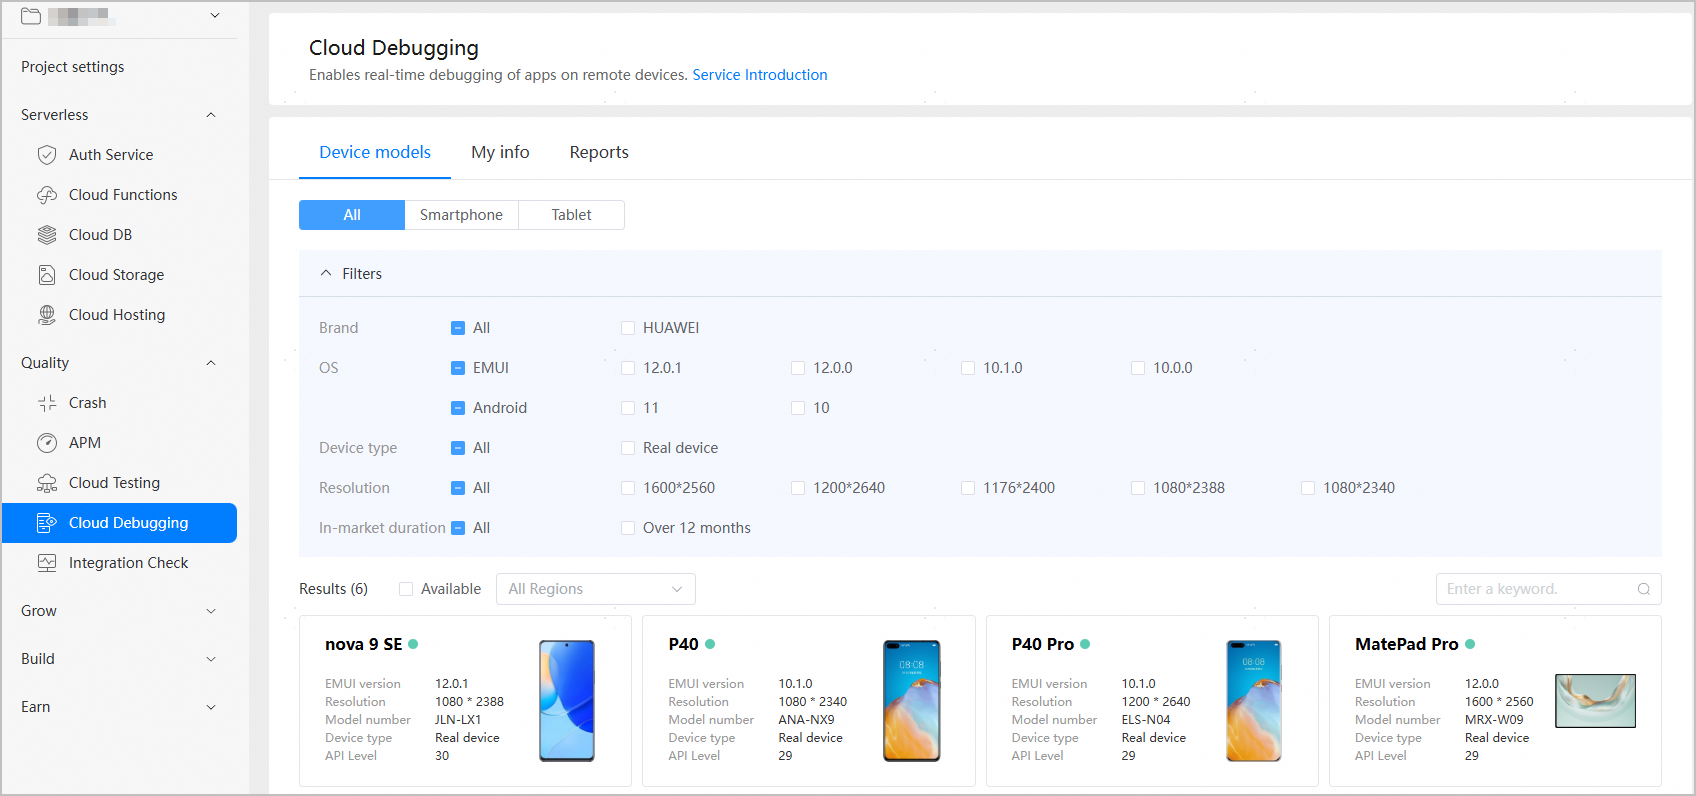Enable the Available devices checkbox

click(406, 589)
